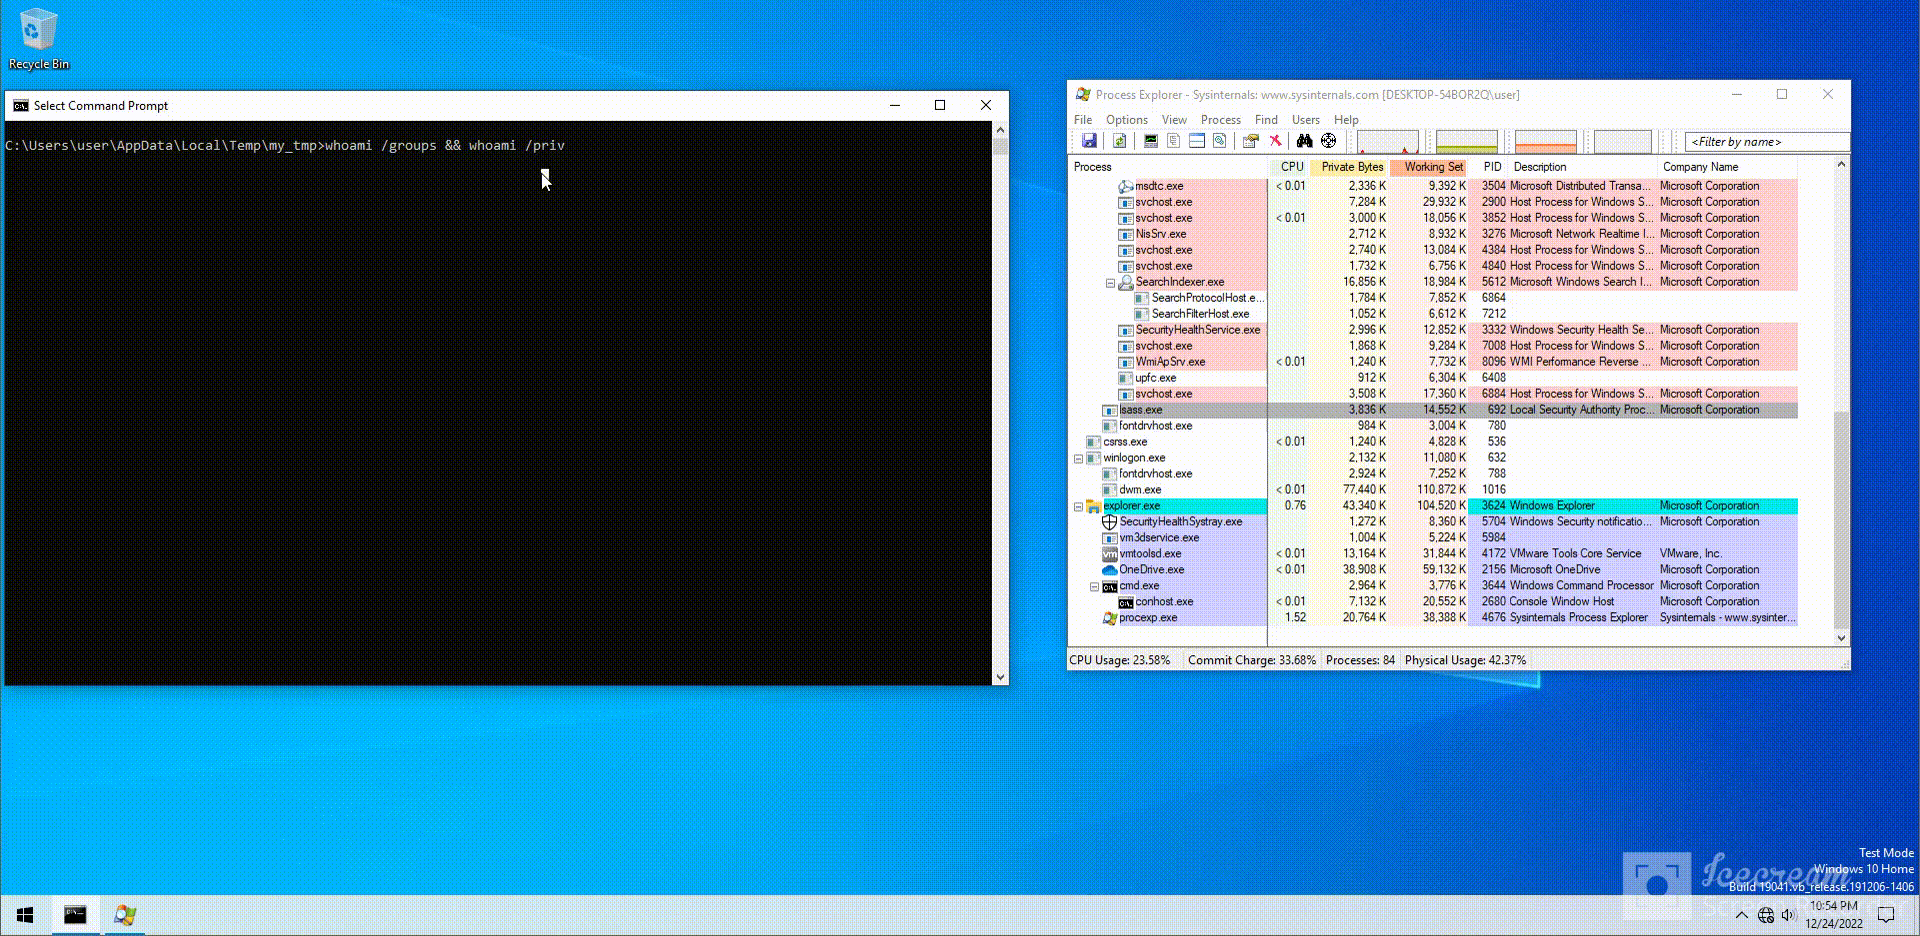Click the Commit Charge status bar entry

point(1251,660)
